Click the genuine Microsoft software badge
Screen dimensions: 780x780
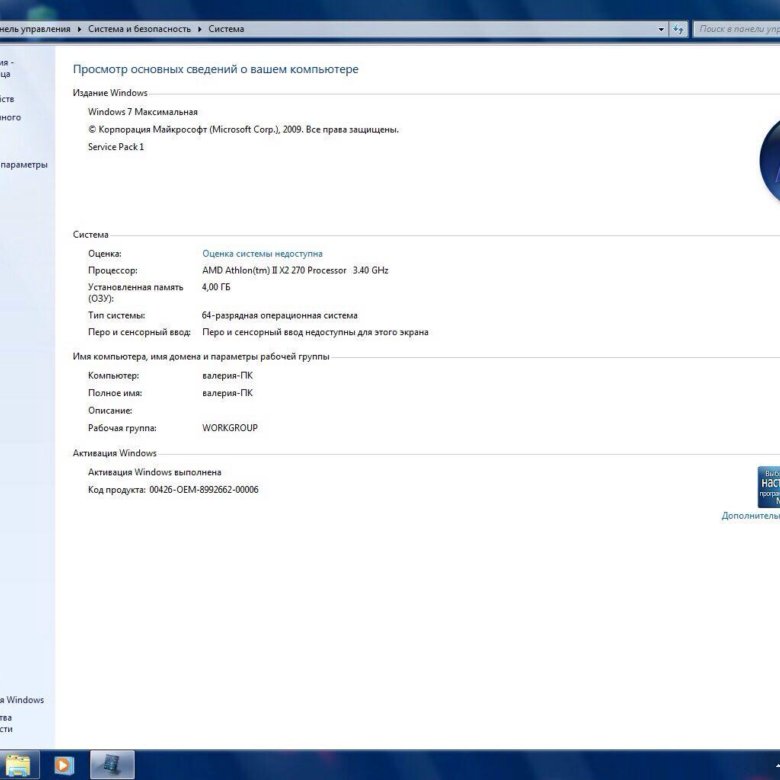coord(768,486)
